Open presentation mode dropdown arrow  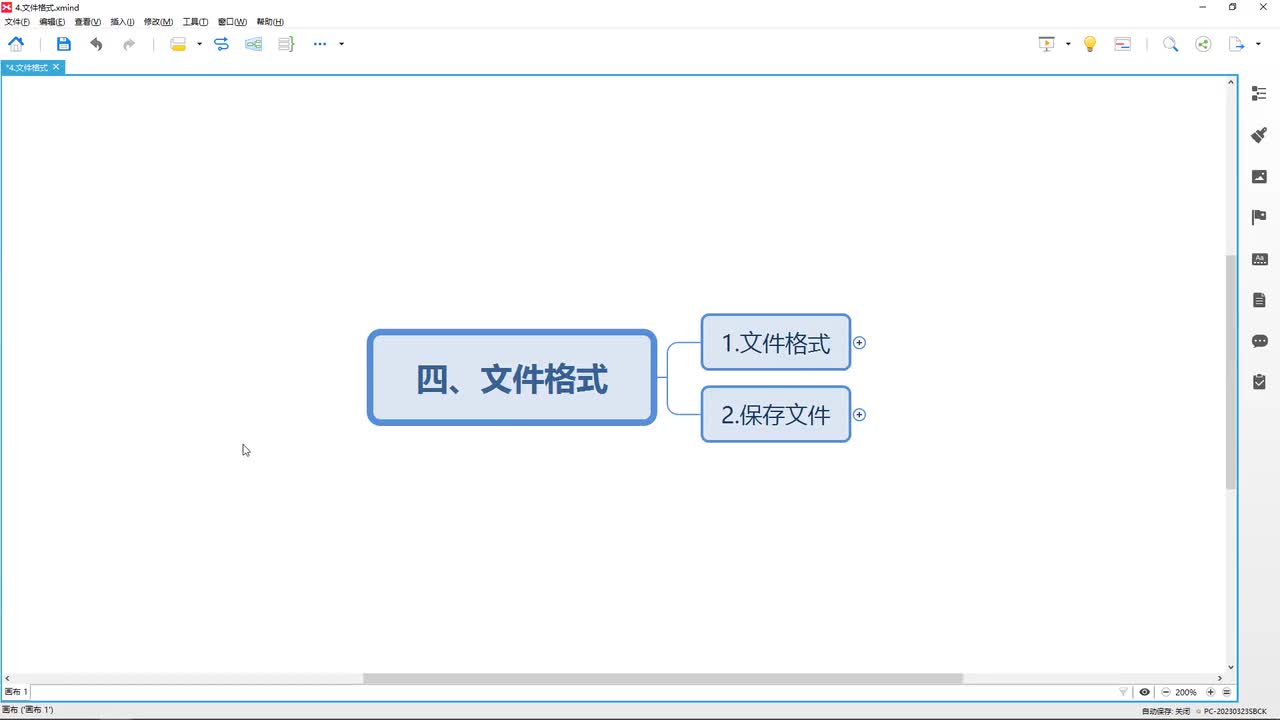[1068, 44]
